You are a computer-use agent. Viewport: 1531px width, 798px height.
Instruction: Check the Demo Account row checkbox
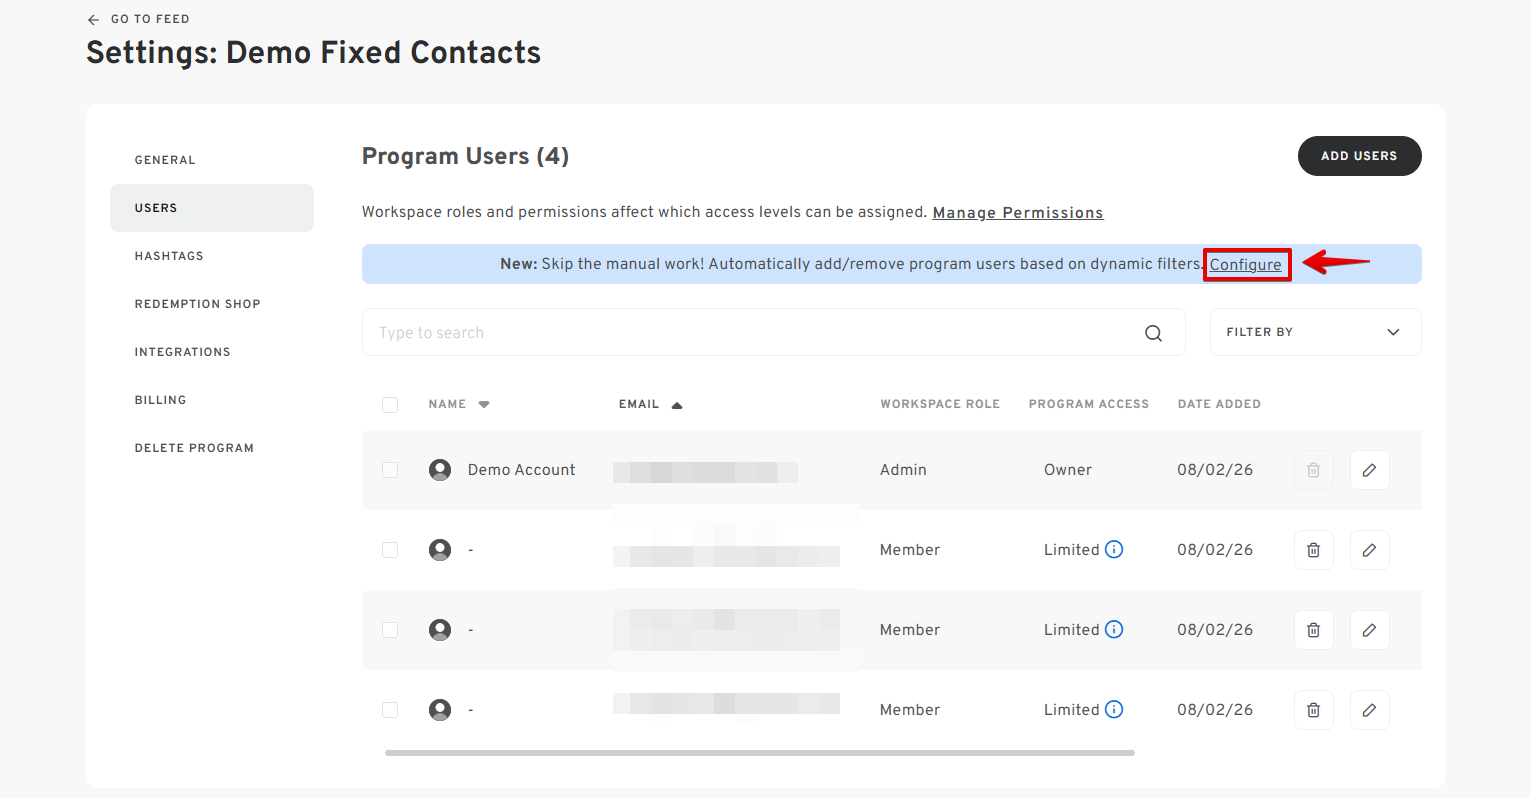coord(390,470)
